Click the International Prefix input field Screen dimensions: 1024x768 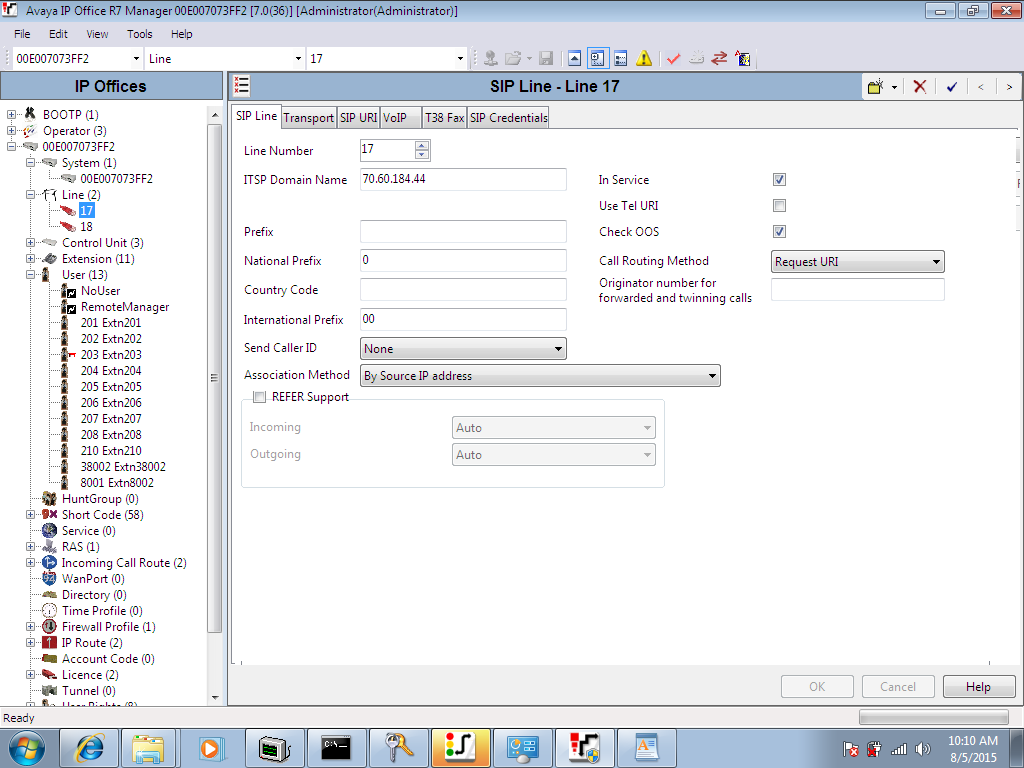[463, 319]
